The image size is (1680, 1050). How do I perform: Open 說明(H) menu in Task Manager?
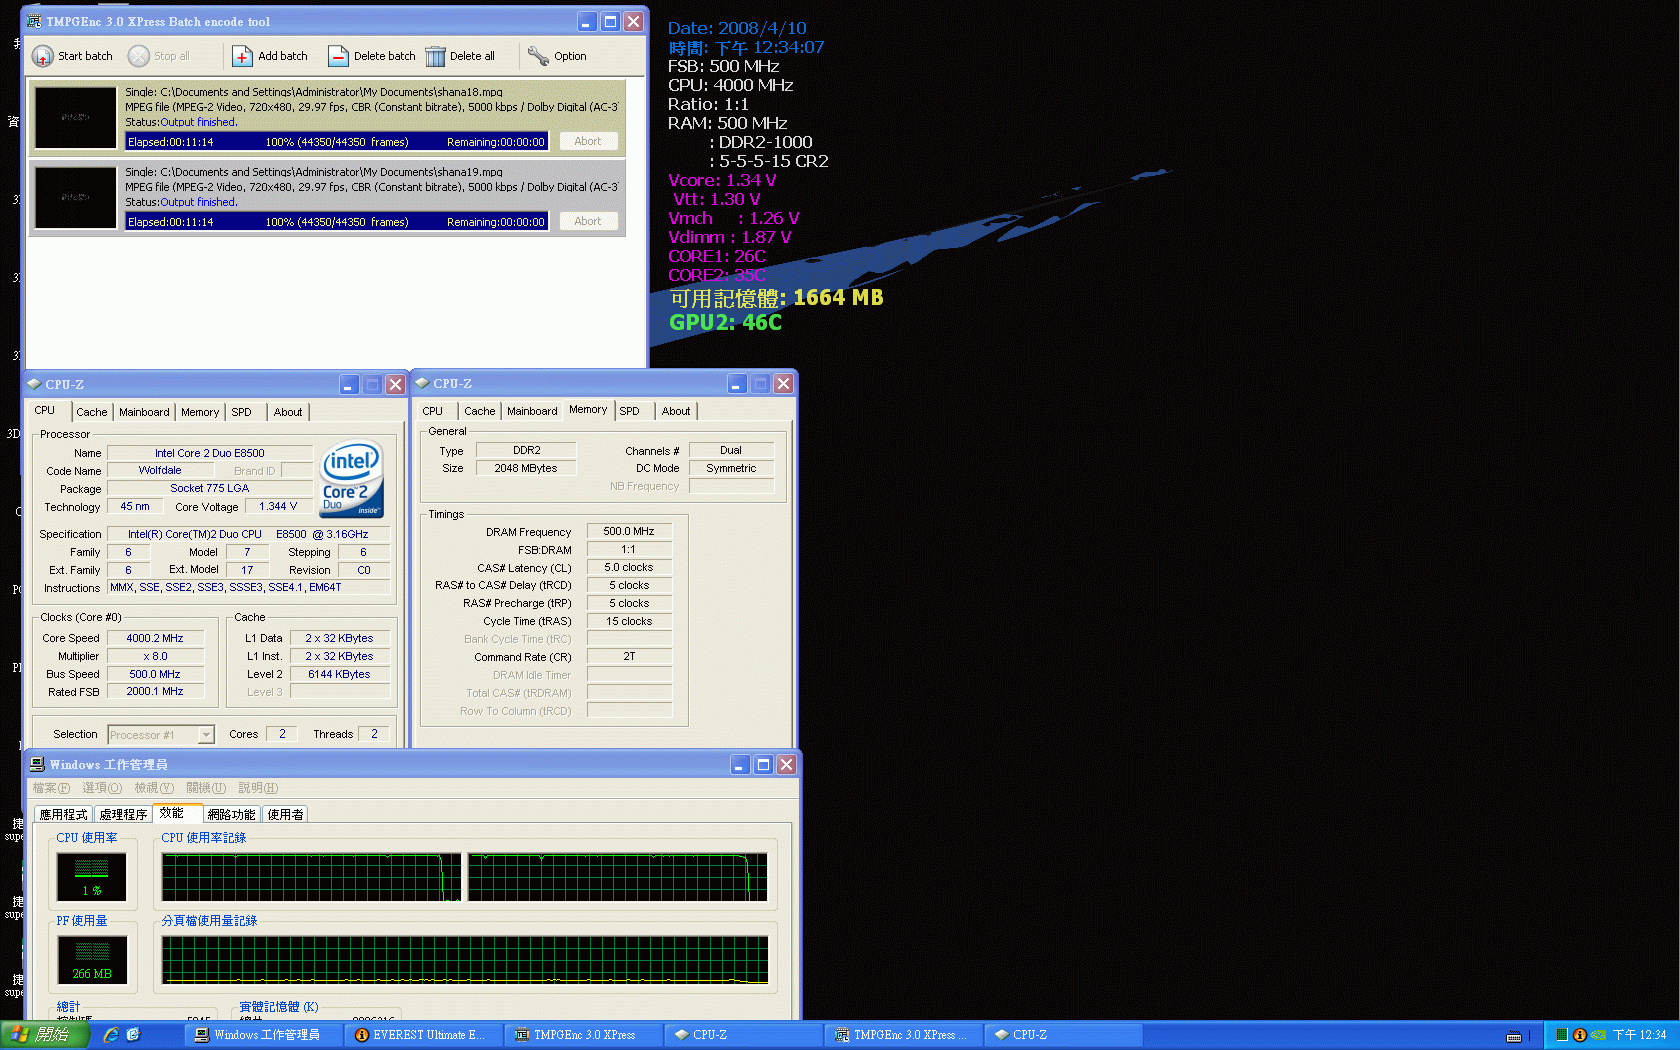click(x=258, y=788)
